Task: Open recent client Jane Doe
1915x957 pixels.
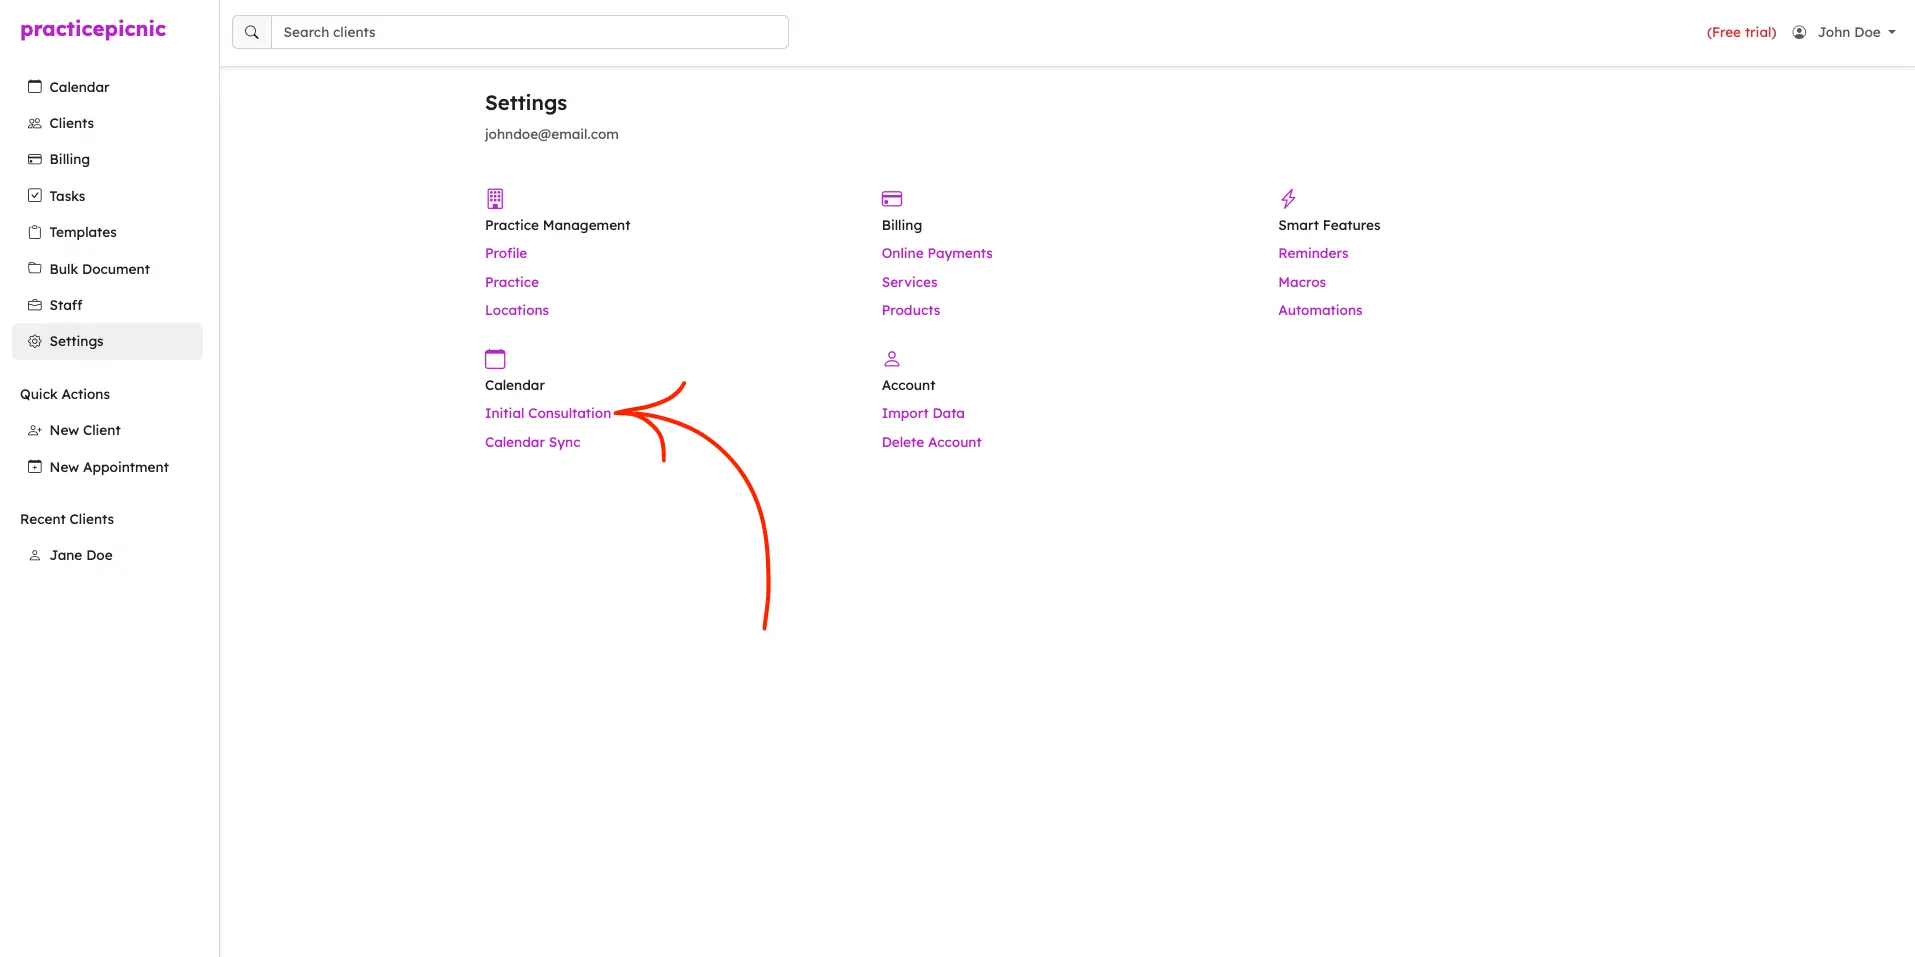Action: tap(107, 555)
